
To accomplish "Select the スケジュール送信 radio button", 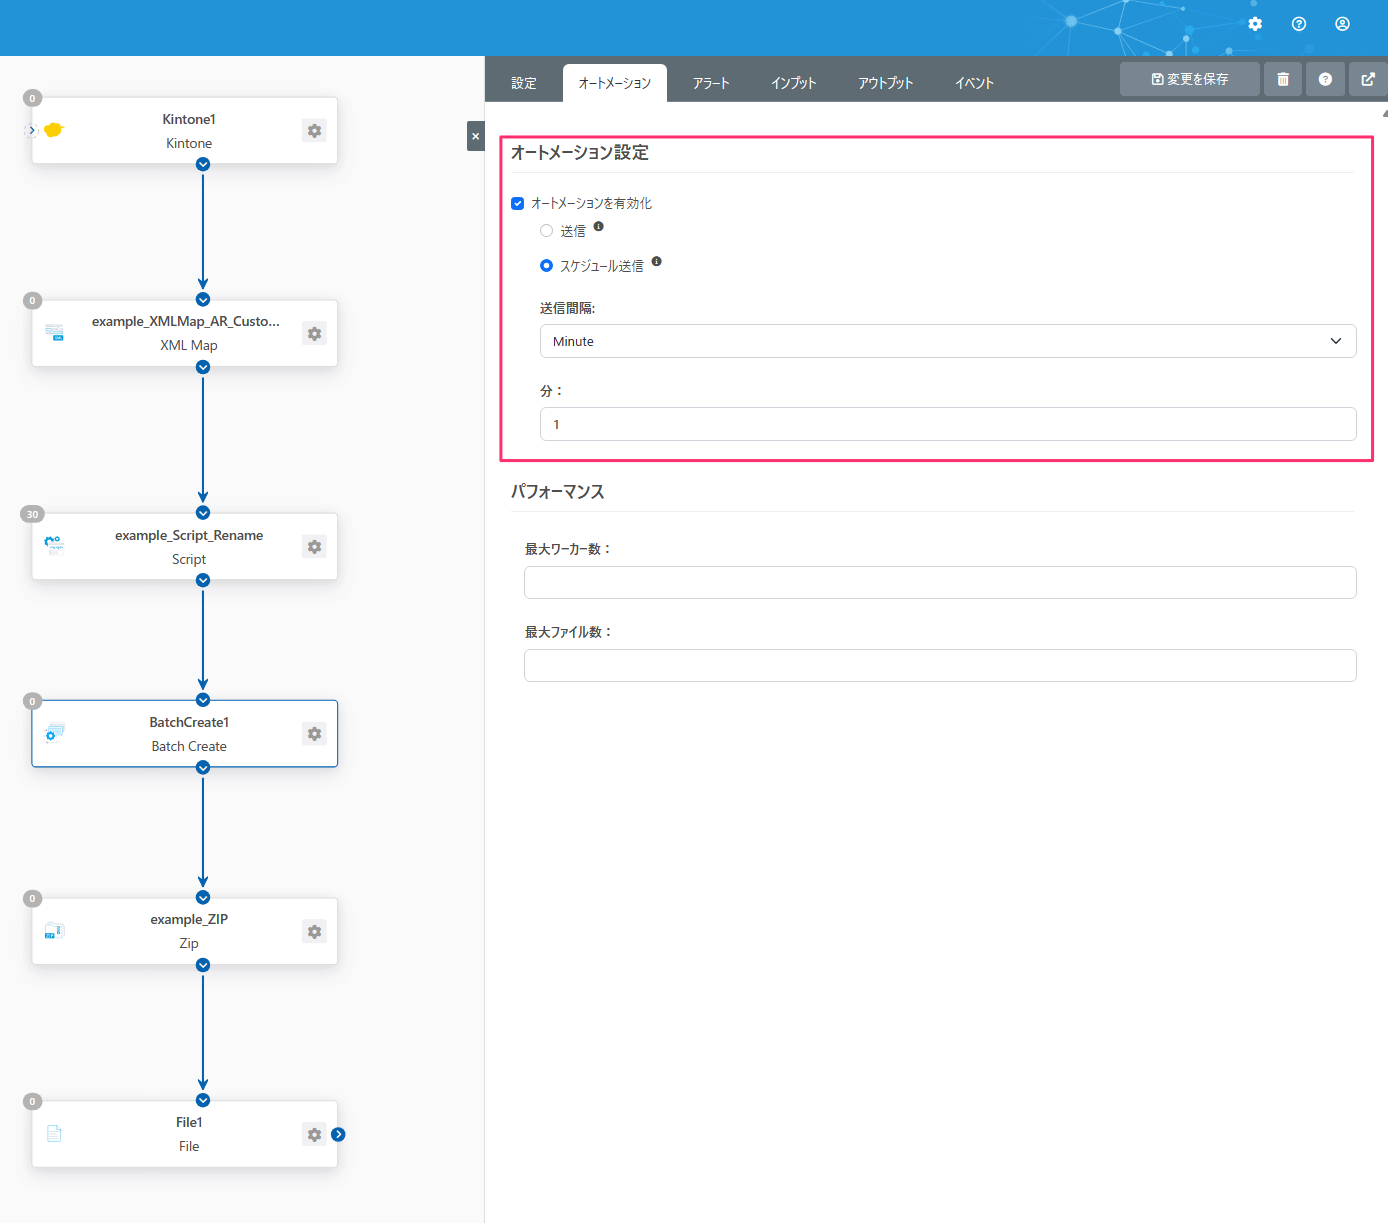I will tap(546, 266).
